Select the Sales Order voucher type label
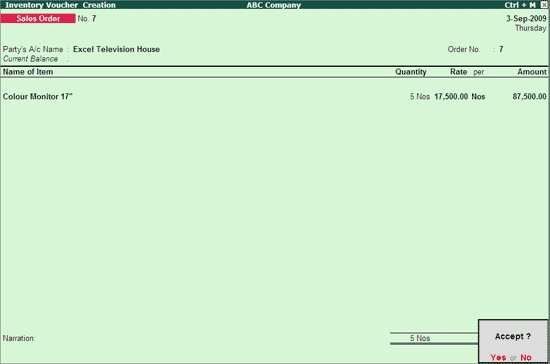 [x=38, y=19]
